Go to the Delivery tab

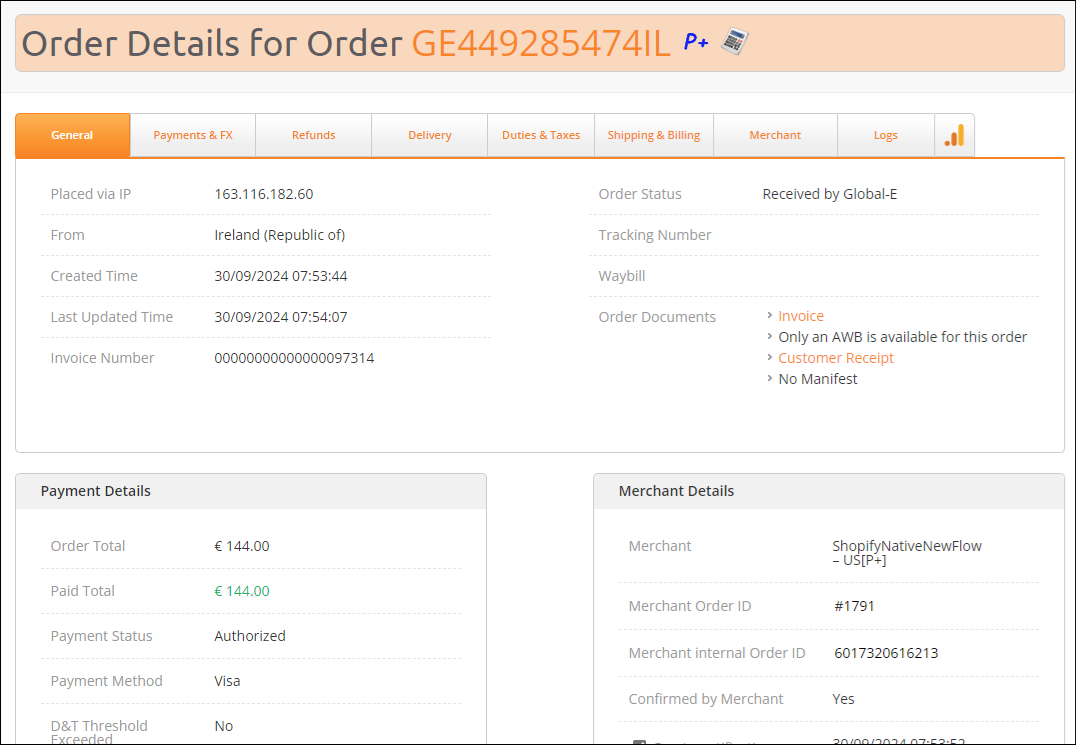tap(430, 135)
